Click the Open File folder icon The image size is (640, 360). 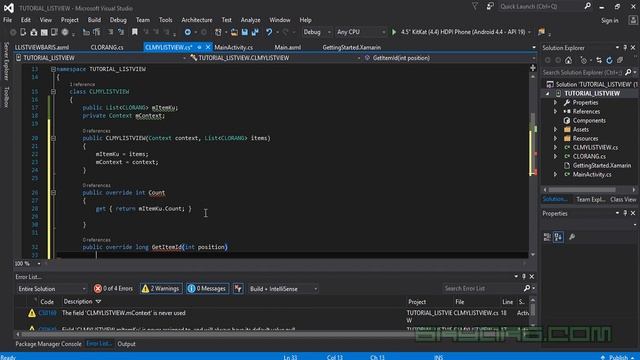coord(234,32)
